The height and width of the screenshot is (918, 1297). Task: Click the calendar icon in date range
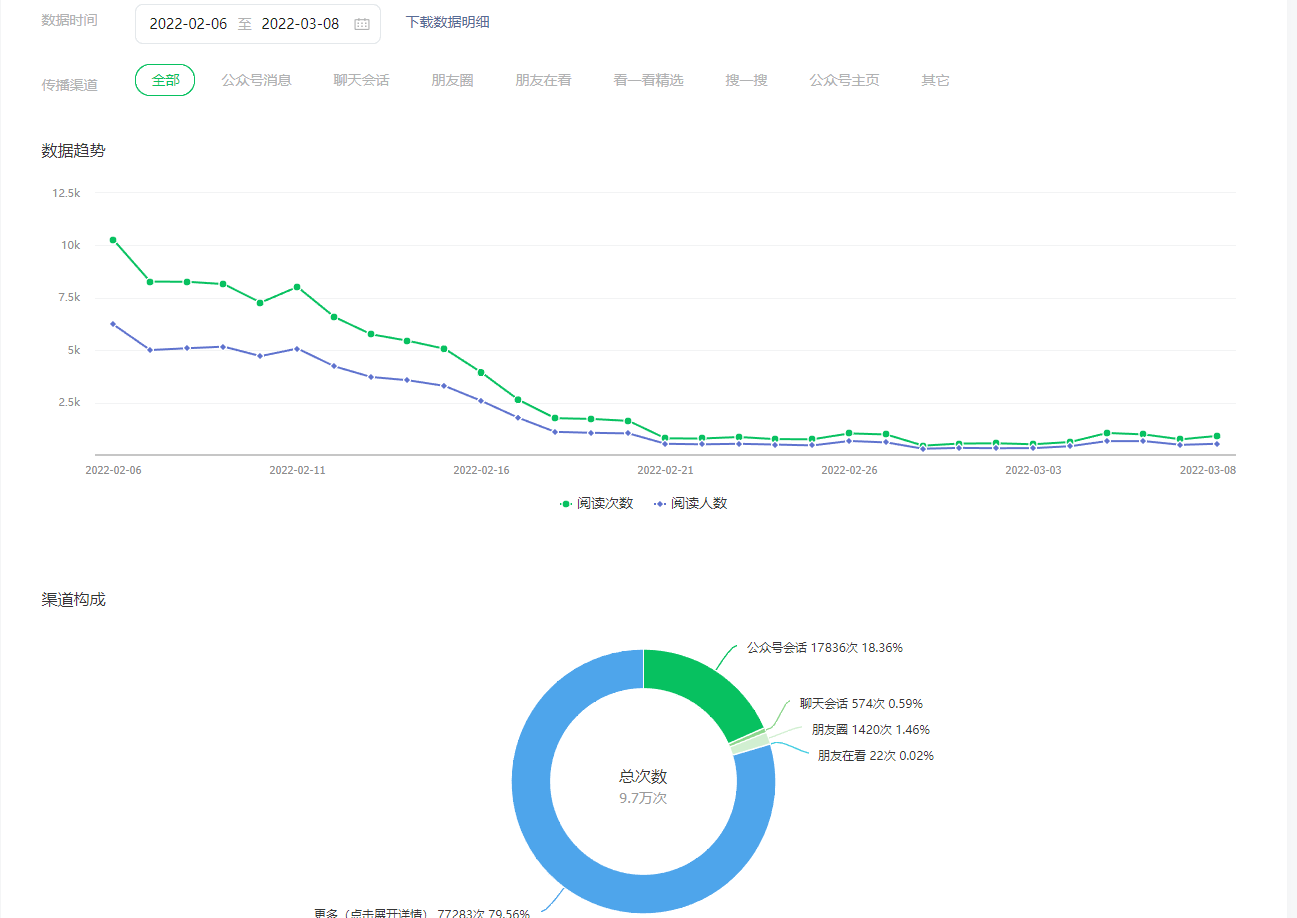coord(362,24)
